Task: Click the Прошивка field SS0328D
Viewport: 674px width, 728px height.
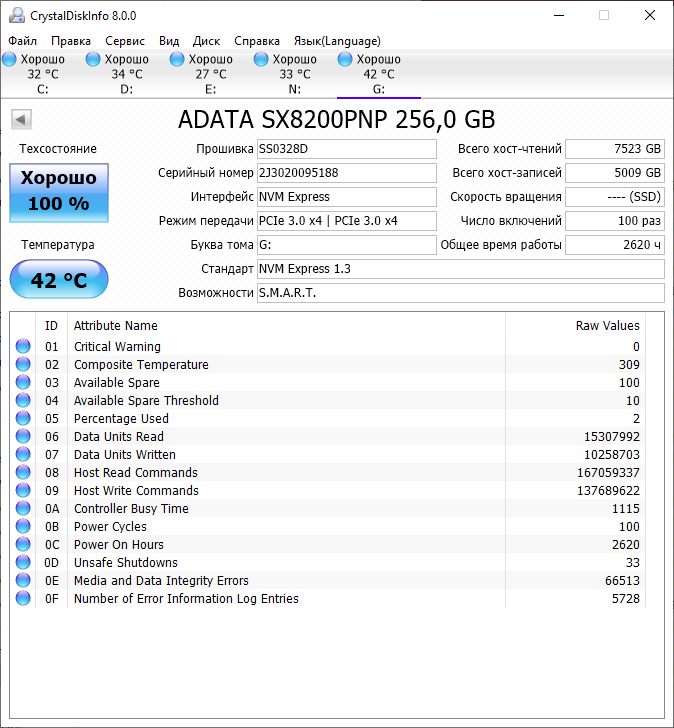Action: tap(347, 149)
